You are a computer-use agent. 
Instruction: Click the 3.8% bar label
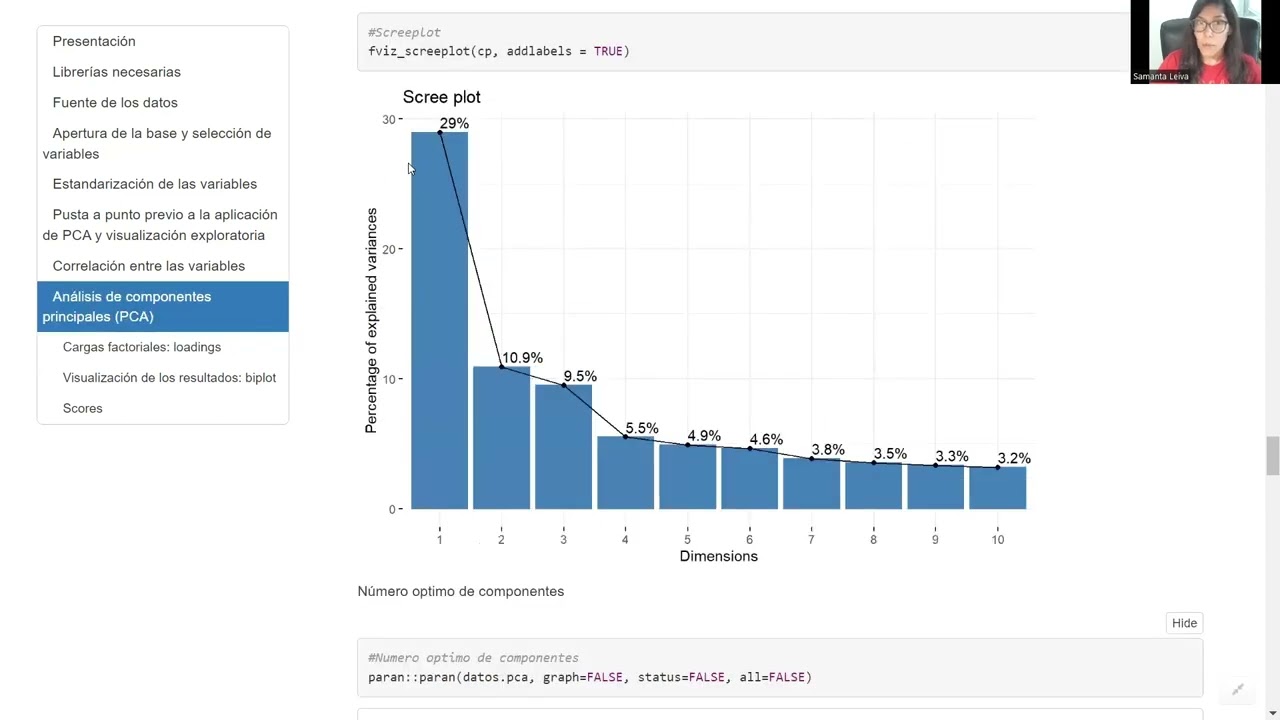828,449
